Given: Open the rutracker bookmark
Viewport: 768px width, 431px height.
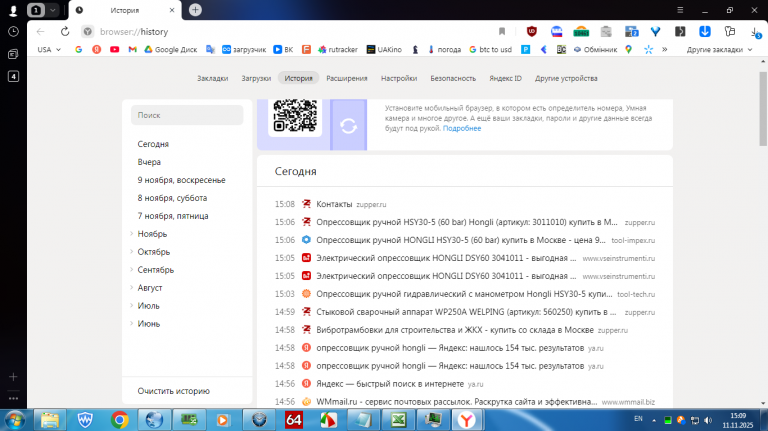Looking at the screenshot, I should tap(337, 49).
